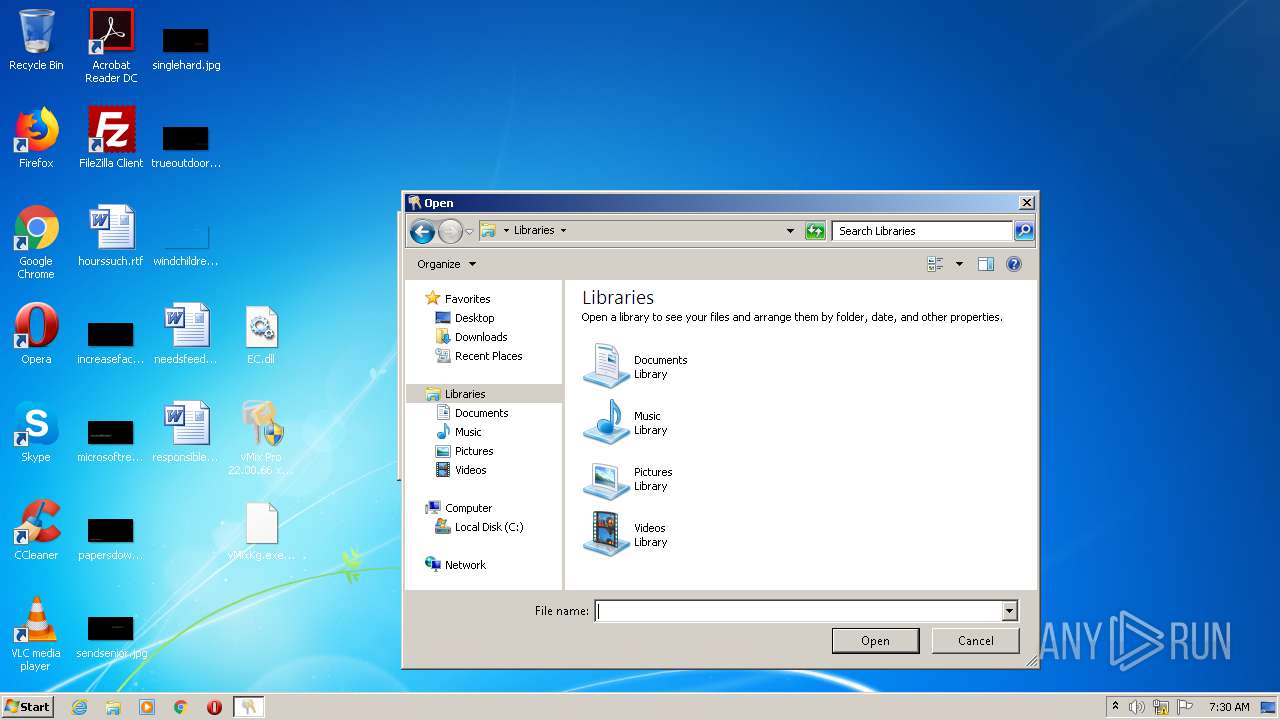Click the taskbar clock showing 7:30 AM

click(1229, 707)
